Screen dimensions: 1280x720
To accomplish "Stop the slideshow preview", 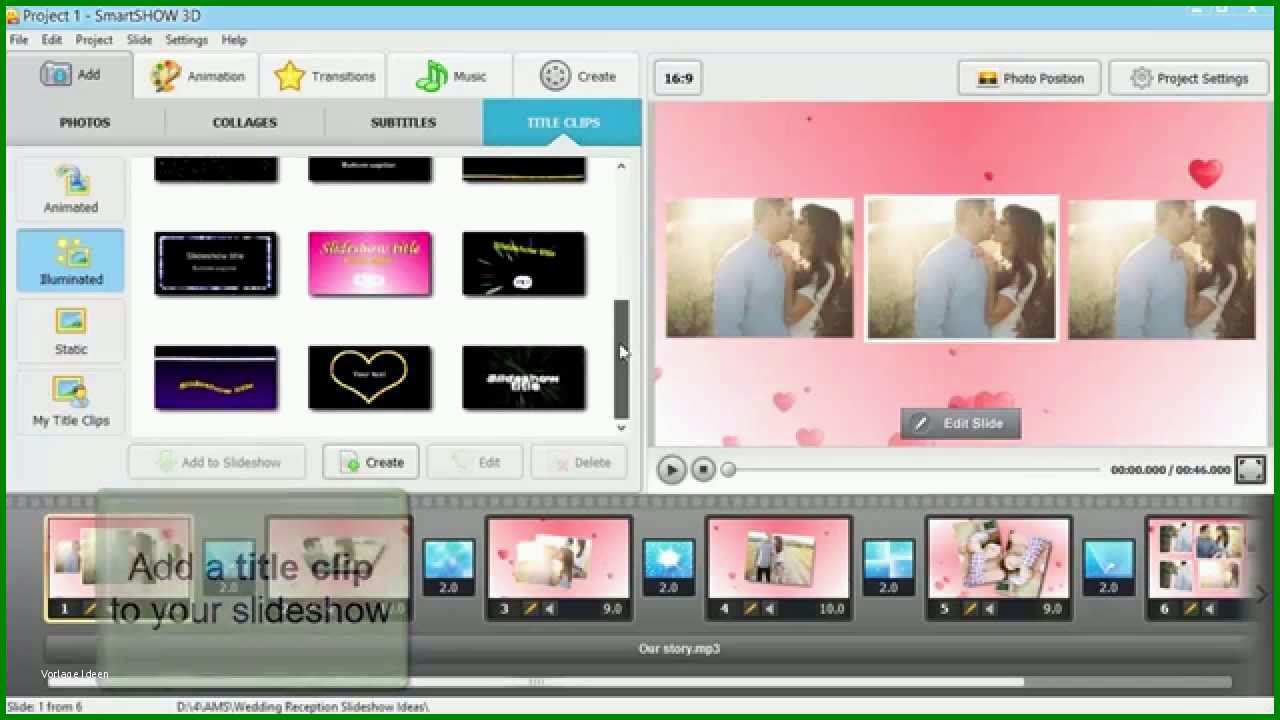I will [703, 469].
